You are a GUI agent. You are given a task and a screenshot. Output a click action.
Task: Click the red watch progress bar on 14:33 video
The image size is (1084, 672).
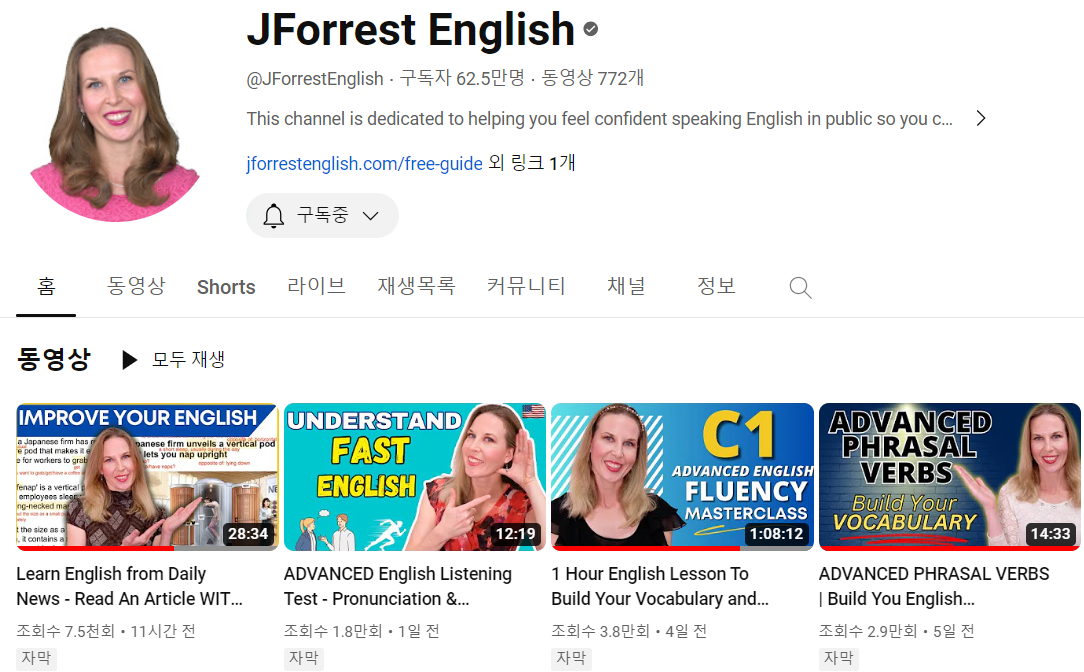[x=950, y=548]
